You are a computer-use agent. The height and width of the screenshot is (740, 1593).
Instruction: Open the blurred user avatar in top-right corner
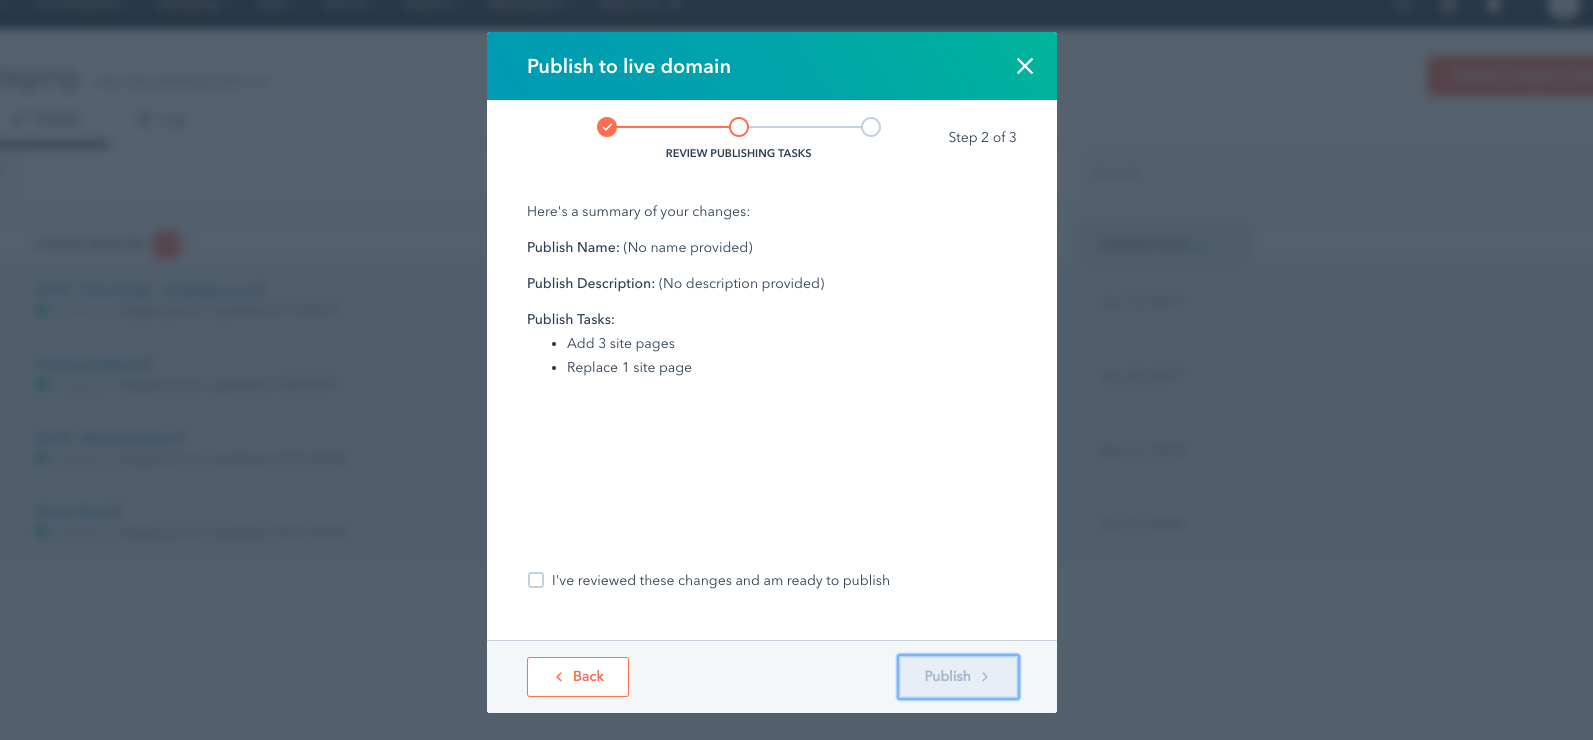[1564, 8]
